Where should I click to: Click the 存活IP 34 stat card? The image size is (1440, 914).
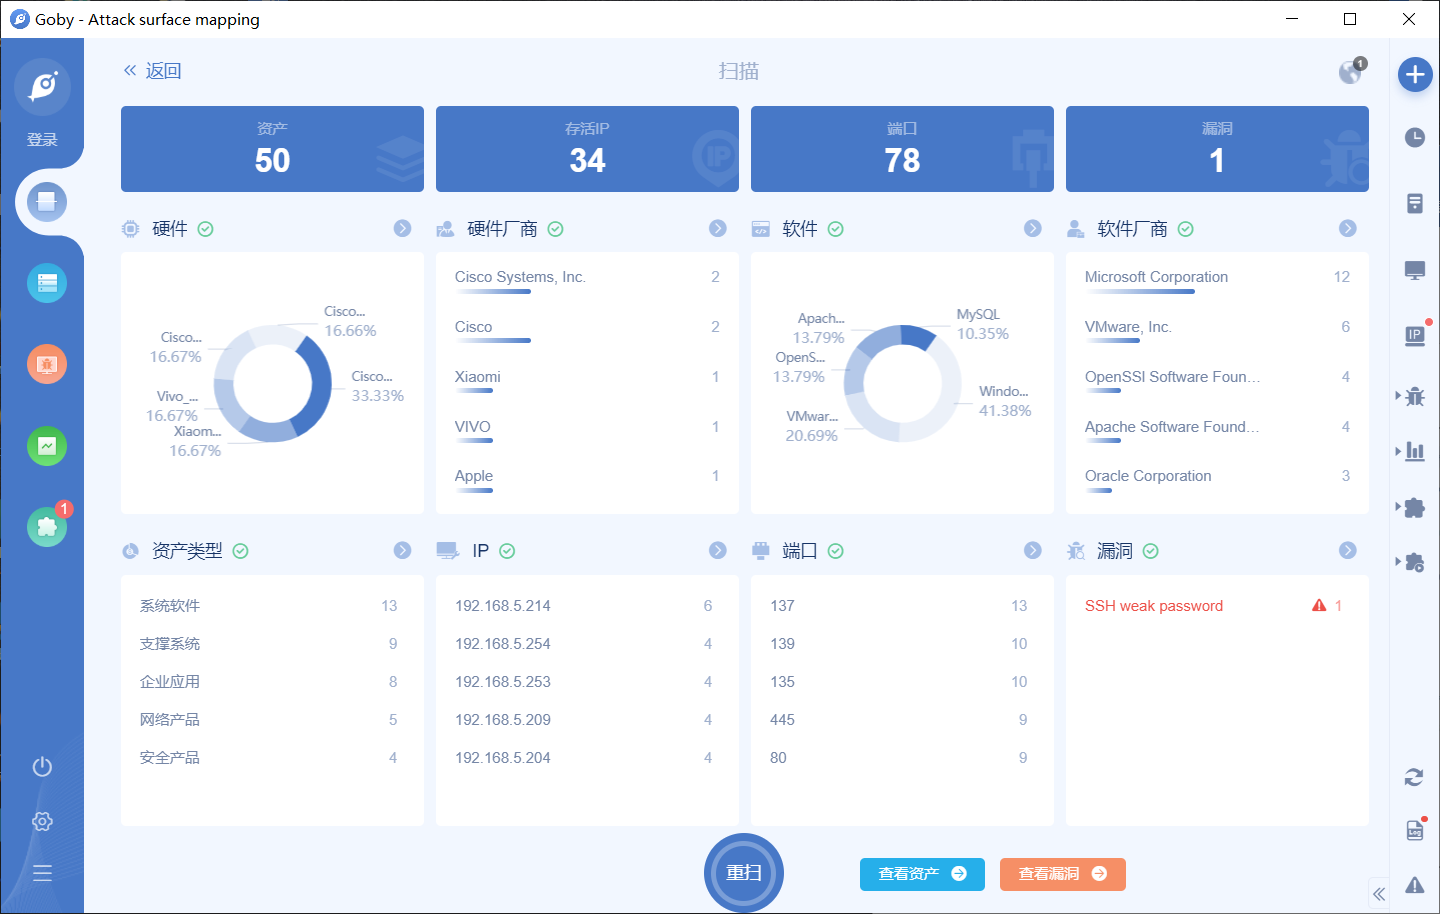pyautogui.click(x=587, y=149)
